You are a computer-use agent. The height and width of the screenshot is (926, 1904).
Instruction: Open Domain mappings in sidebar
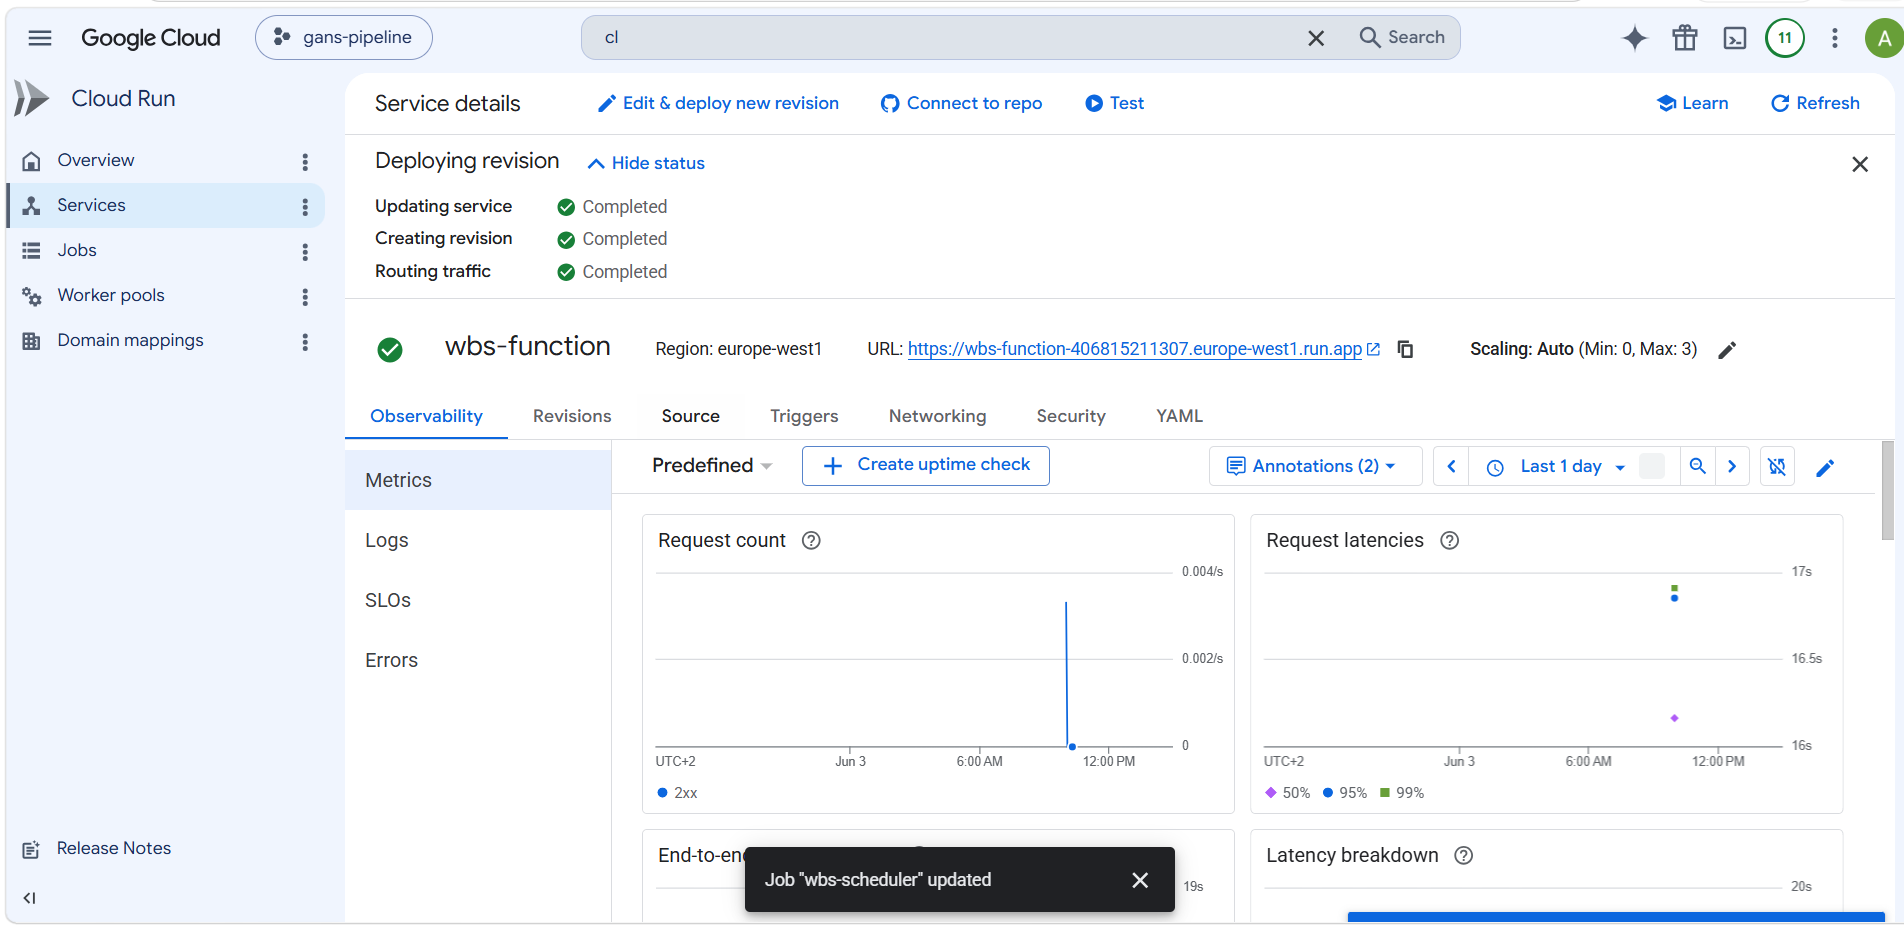pyautogui.click(x=130, y=340)
